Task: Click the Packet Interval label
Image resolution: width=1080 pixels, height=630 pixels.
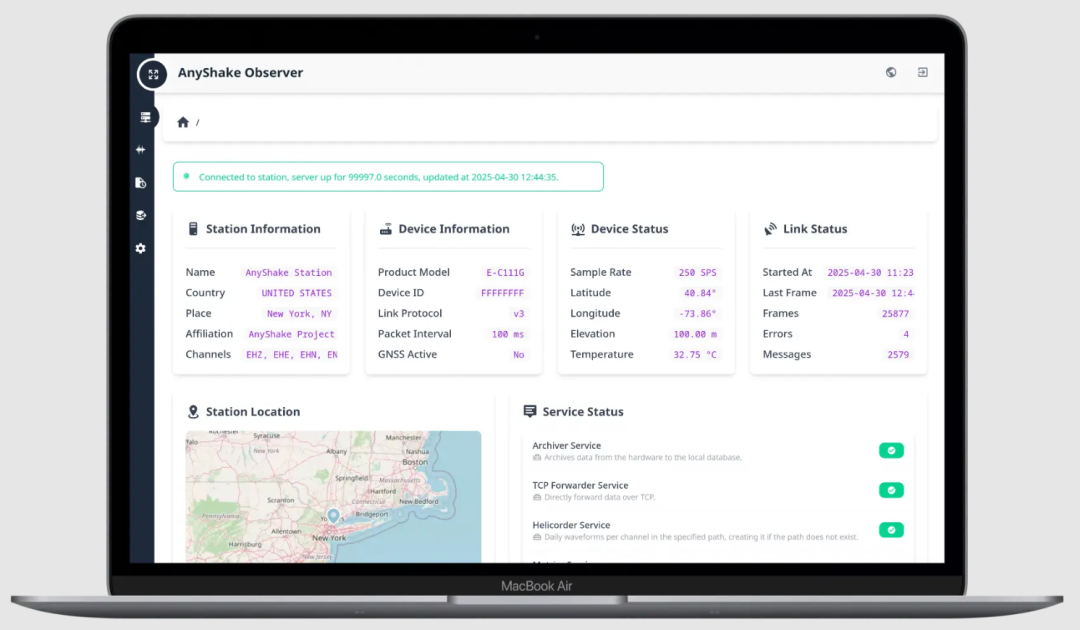Action: coord(414,333)
